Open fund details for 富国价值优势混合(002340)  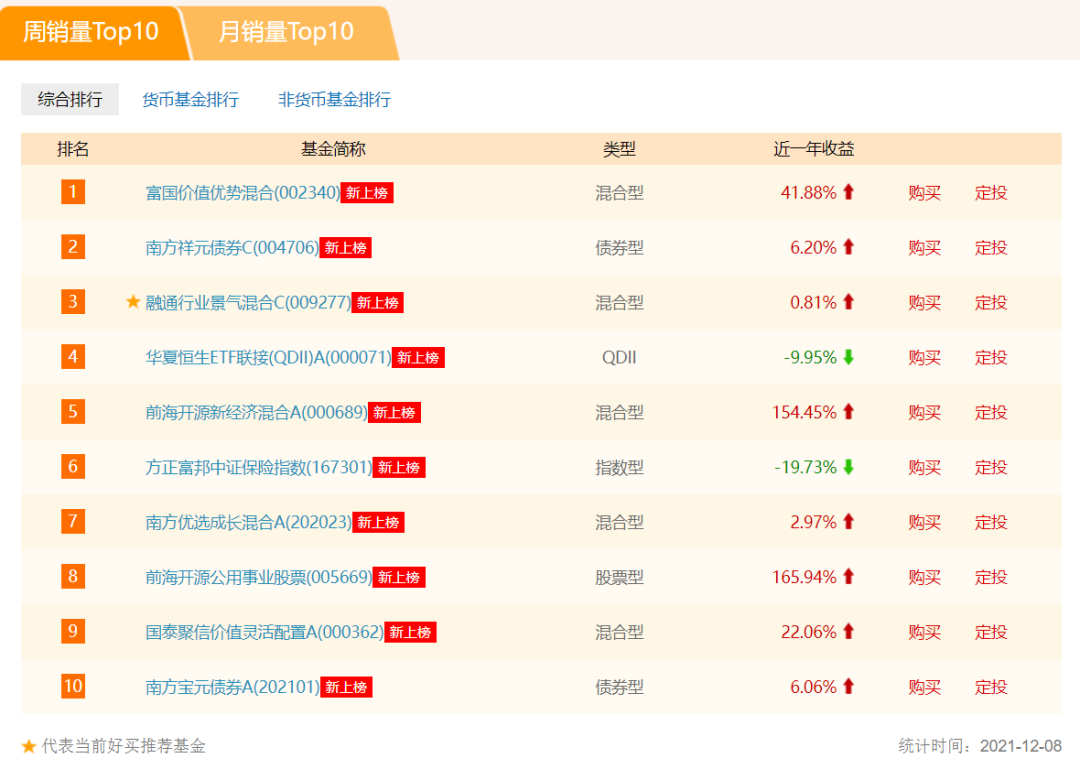(x=239, y=192)
